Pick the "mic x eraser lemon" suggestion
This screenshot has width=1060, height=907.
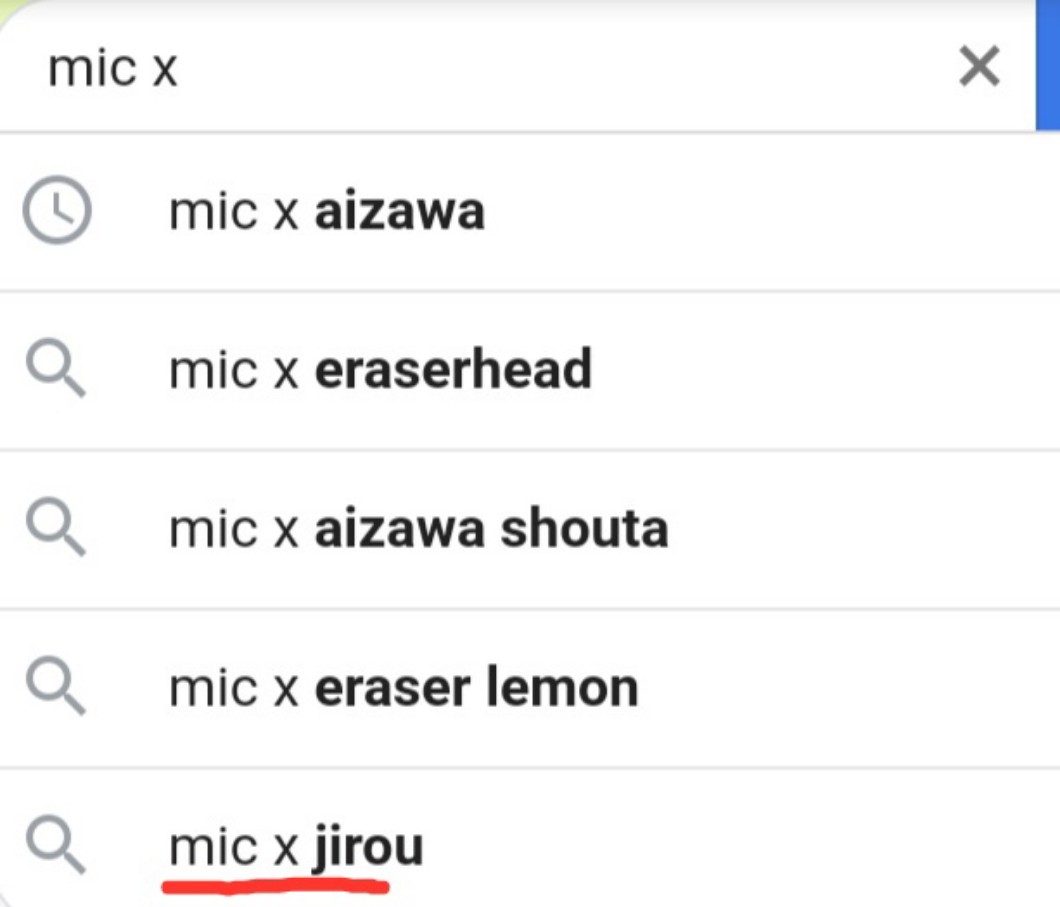point(403,689)
